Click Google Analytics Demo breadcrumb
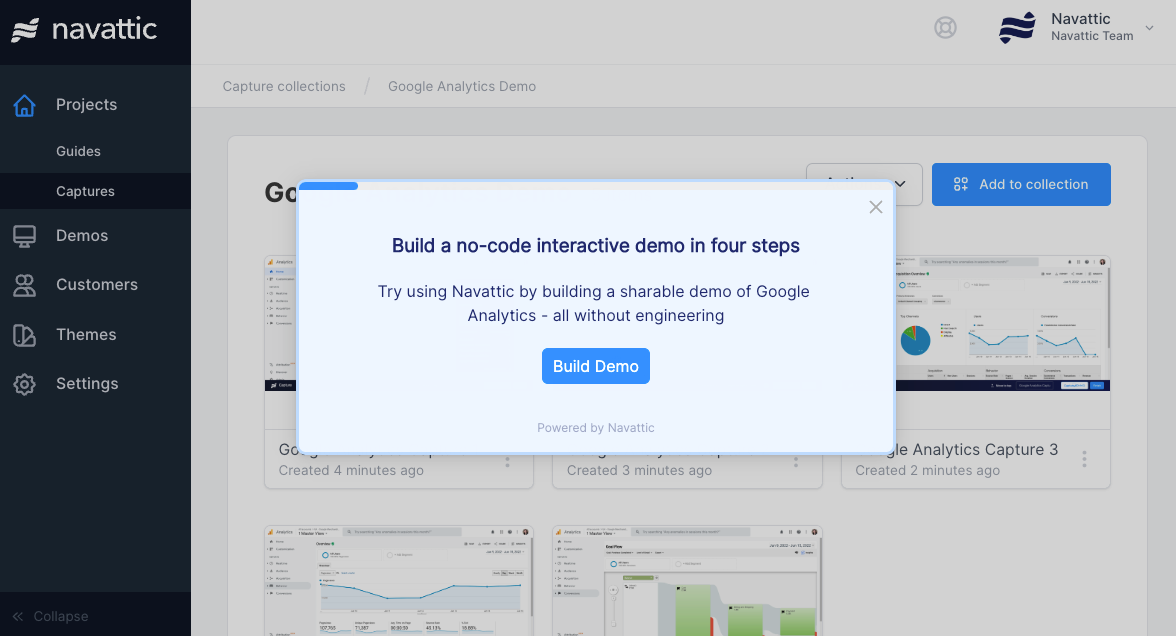 (462, 86)
